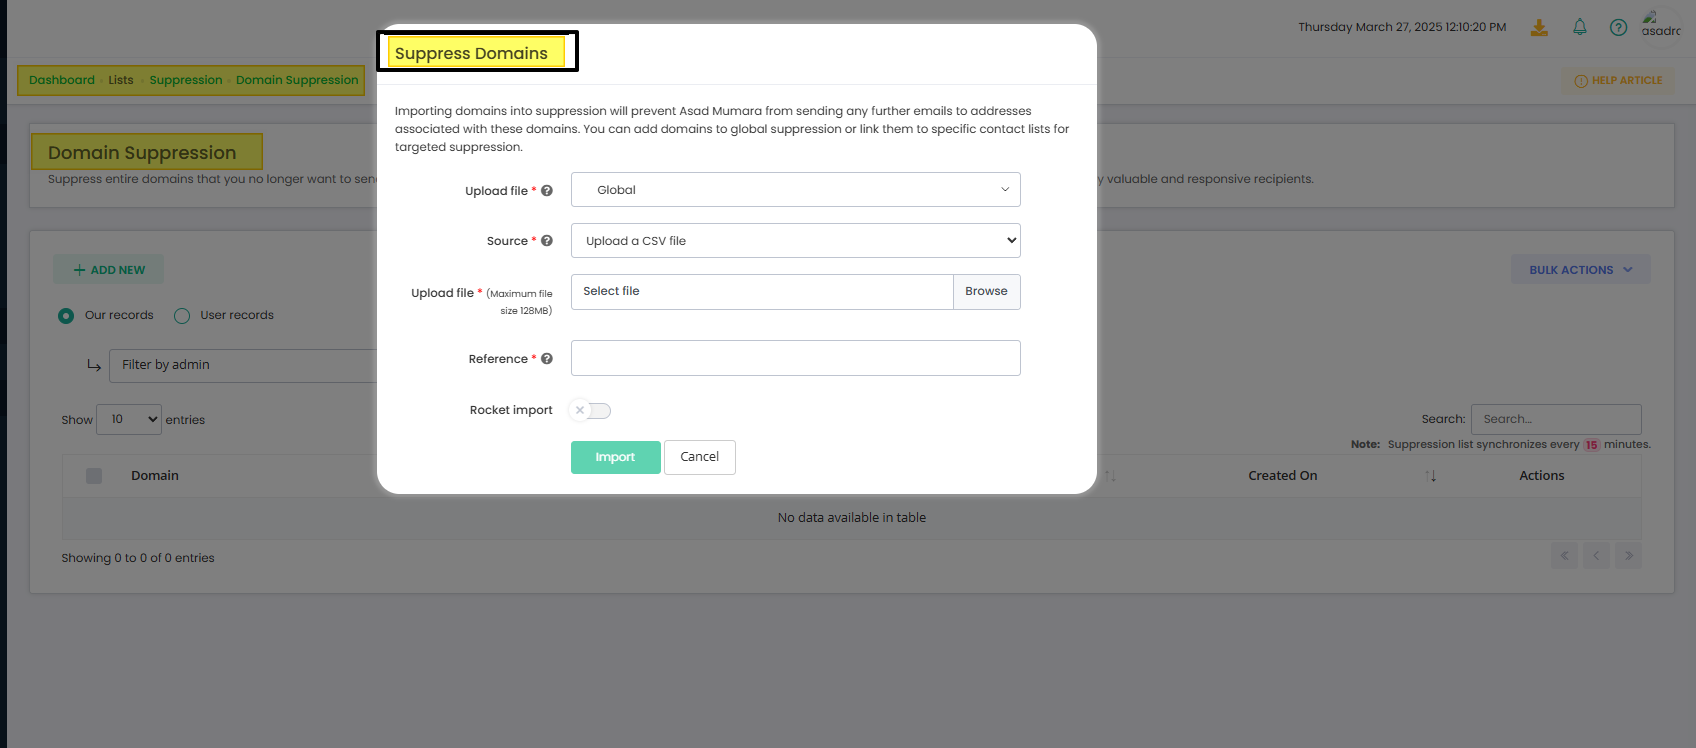Click the table Search box
The image size is (1696, 748).
click(x=1556, y=419)
